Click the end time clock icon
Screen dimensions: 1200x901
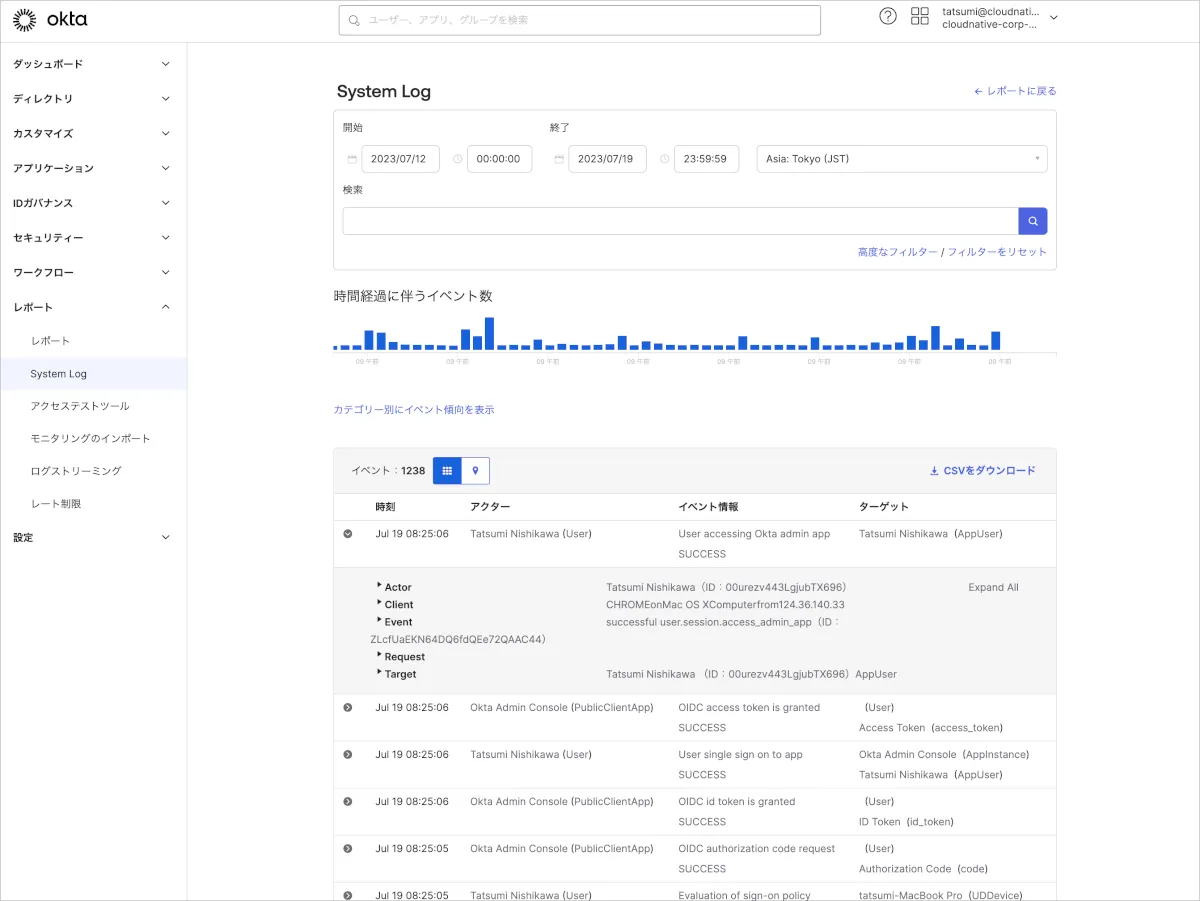[664, 159]
